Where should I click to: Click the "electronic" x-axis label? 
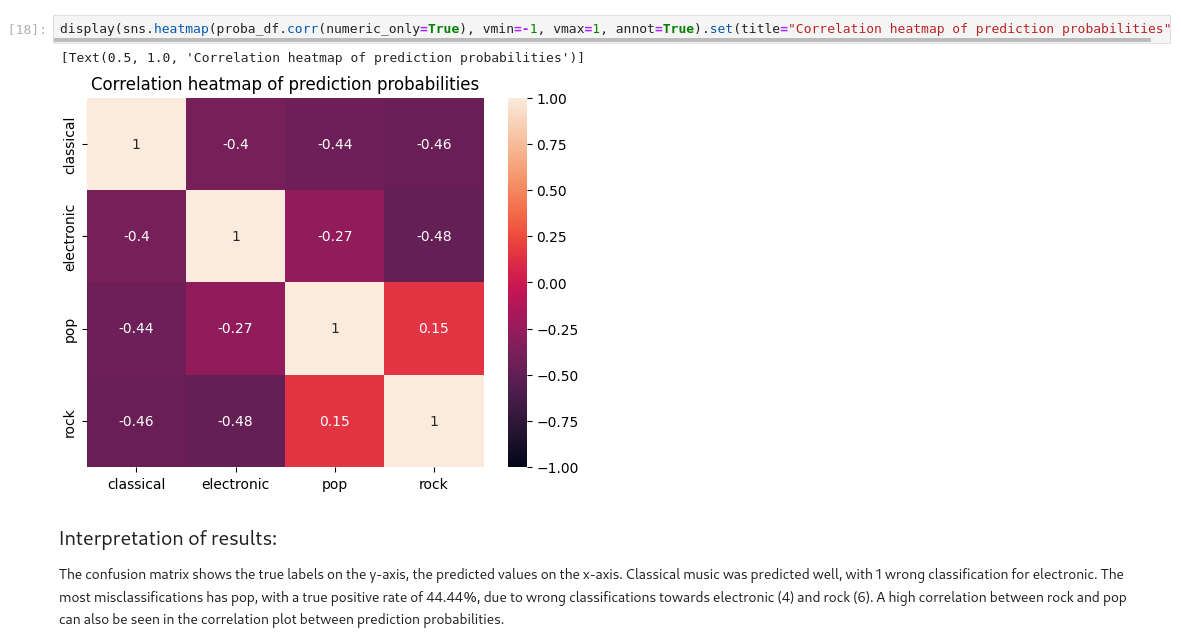click(235, 484)
